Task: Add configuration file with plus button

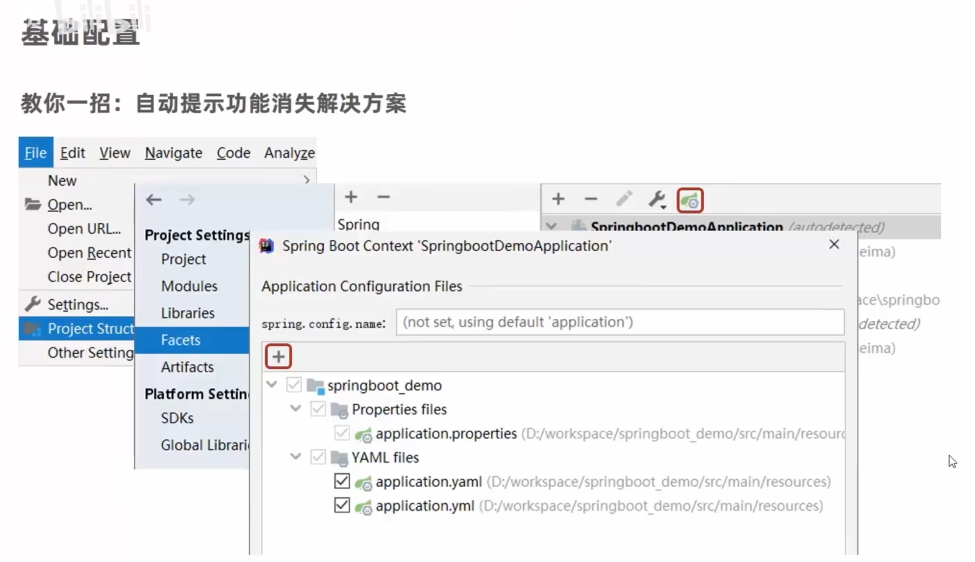Action: pyautogui.click(x=279, y=357)
